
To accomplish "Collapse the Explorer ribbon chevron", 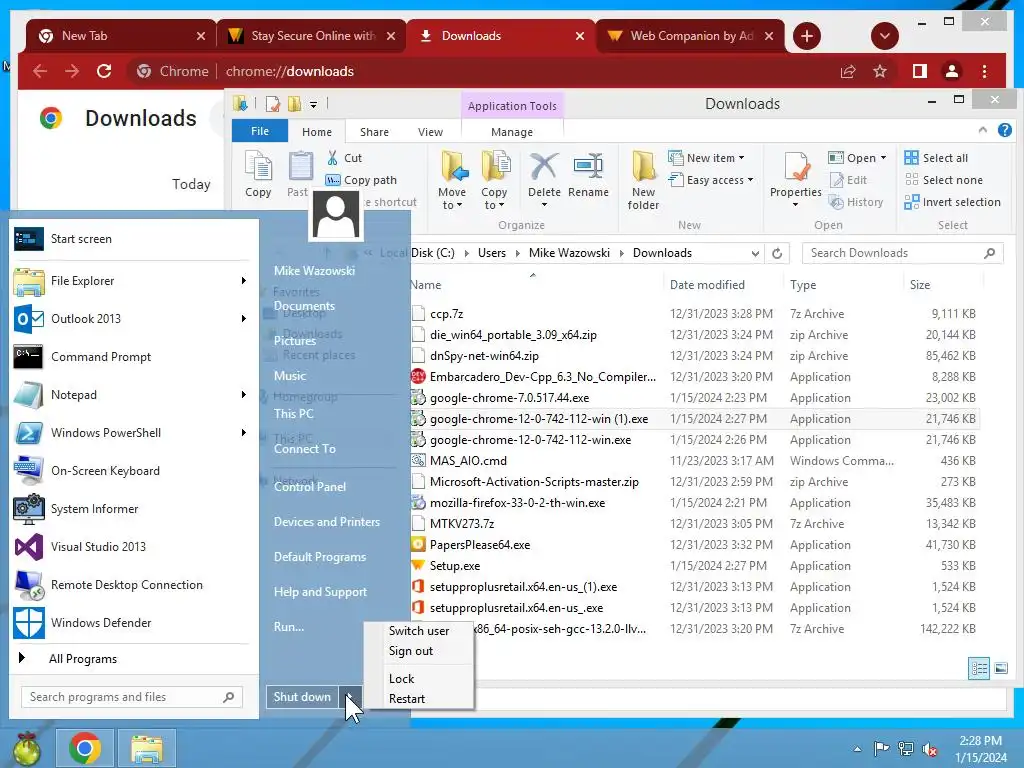I will pos(982,130).
